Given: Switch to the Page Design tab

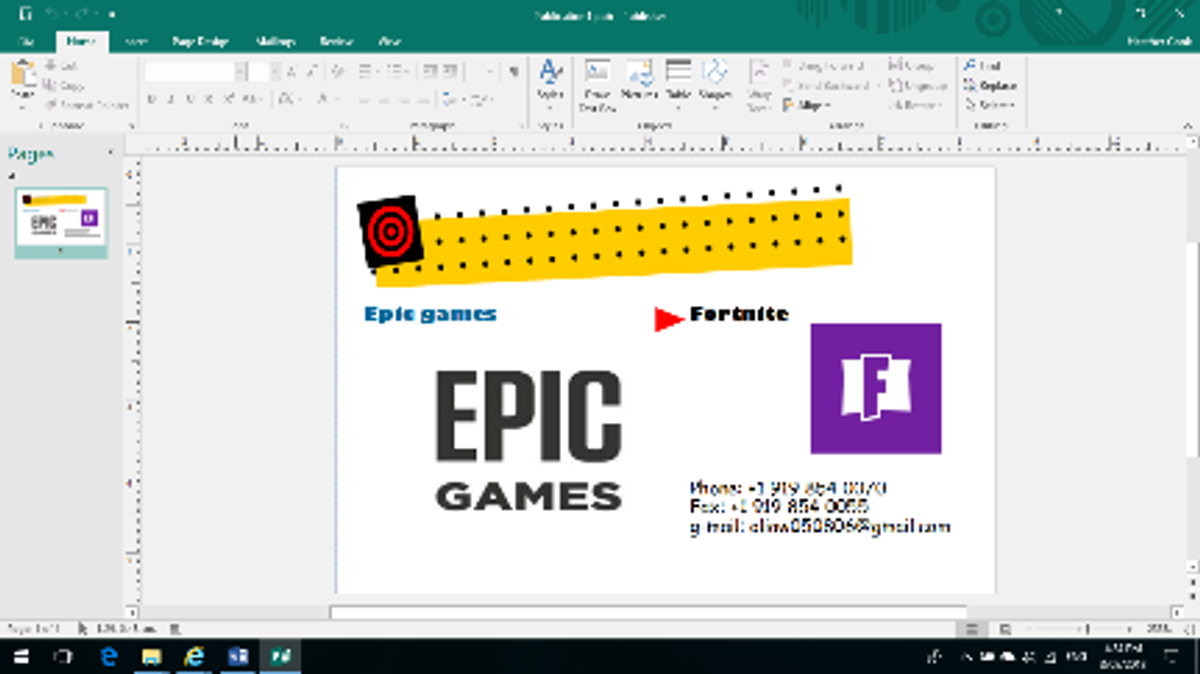Looking at the screenshot, I should point(200,42).
